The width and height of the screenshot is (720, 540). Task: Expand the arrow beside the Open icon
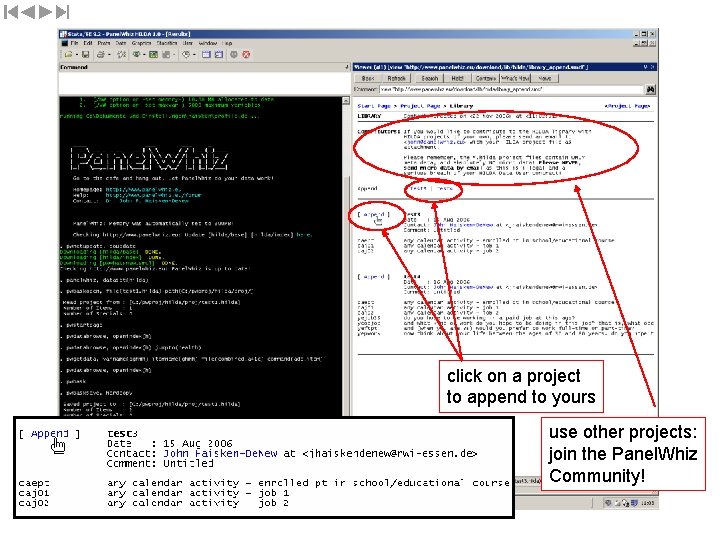coord(77,54)
